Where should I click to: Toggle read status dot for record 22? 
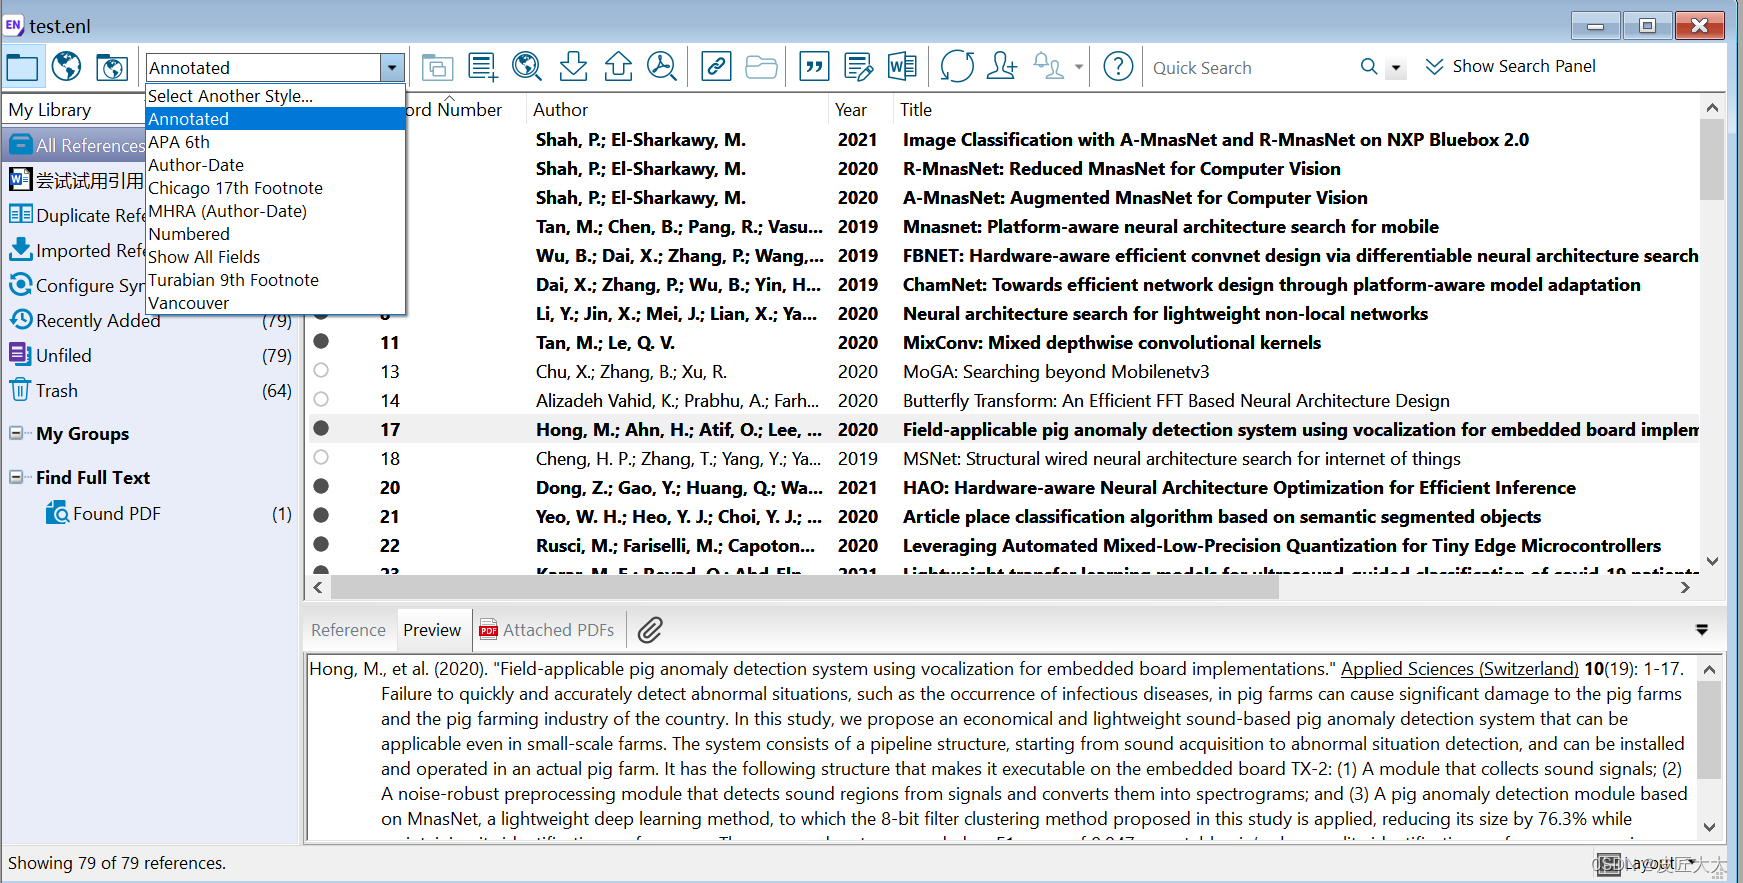coord(321,545)
